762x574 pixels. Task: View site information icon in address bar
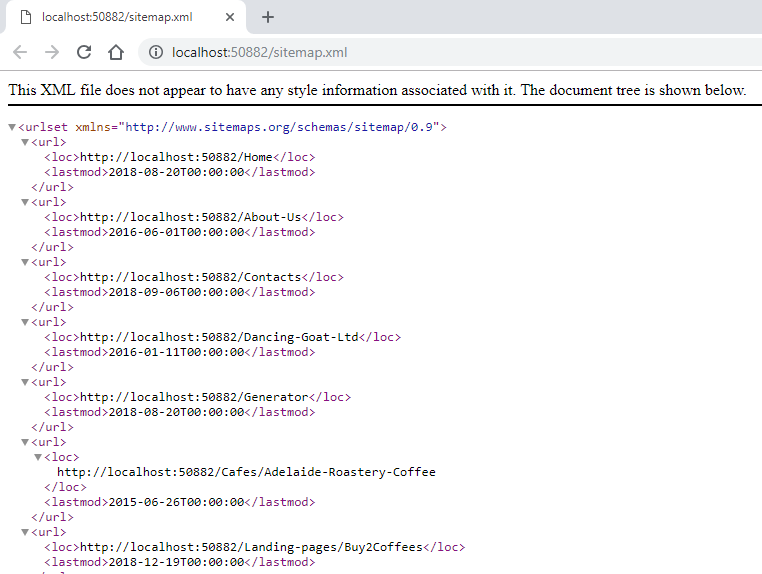[x=156, y=52]
